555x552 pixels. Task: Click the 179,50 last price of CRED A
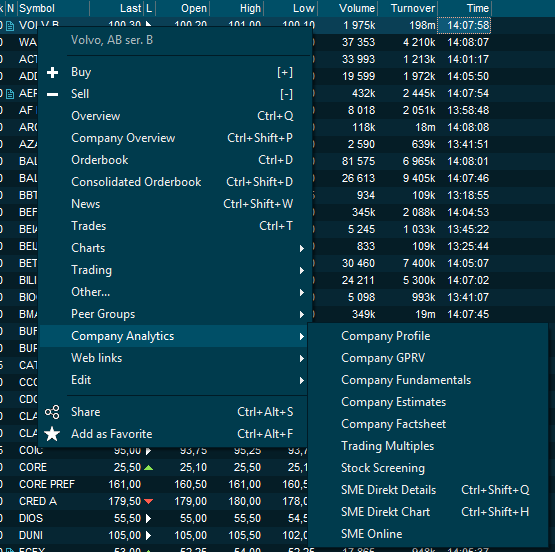(125, 501)
